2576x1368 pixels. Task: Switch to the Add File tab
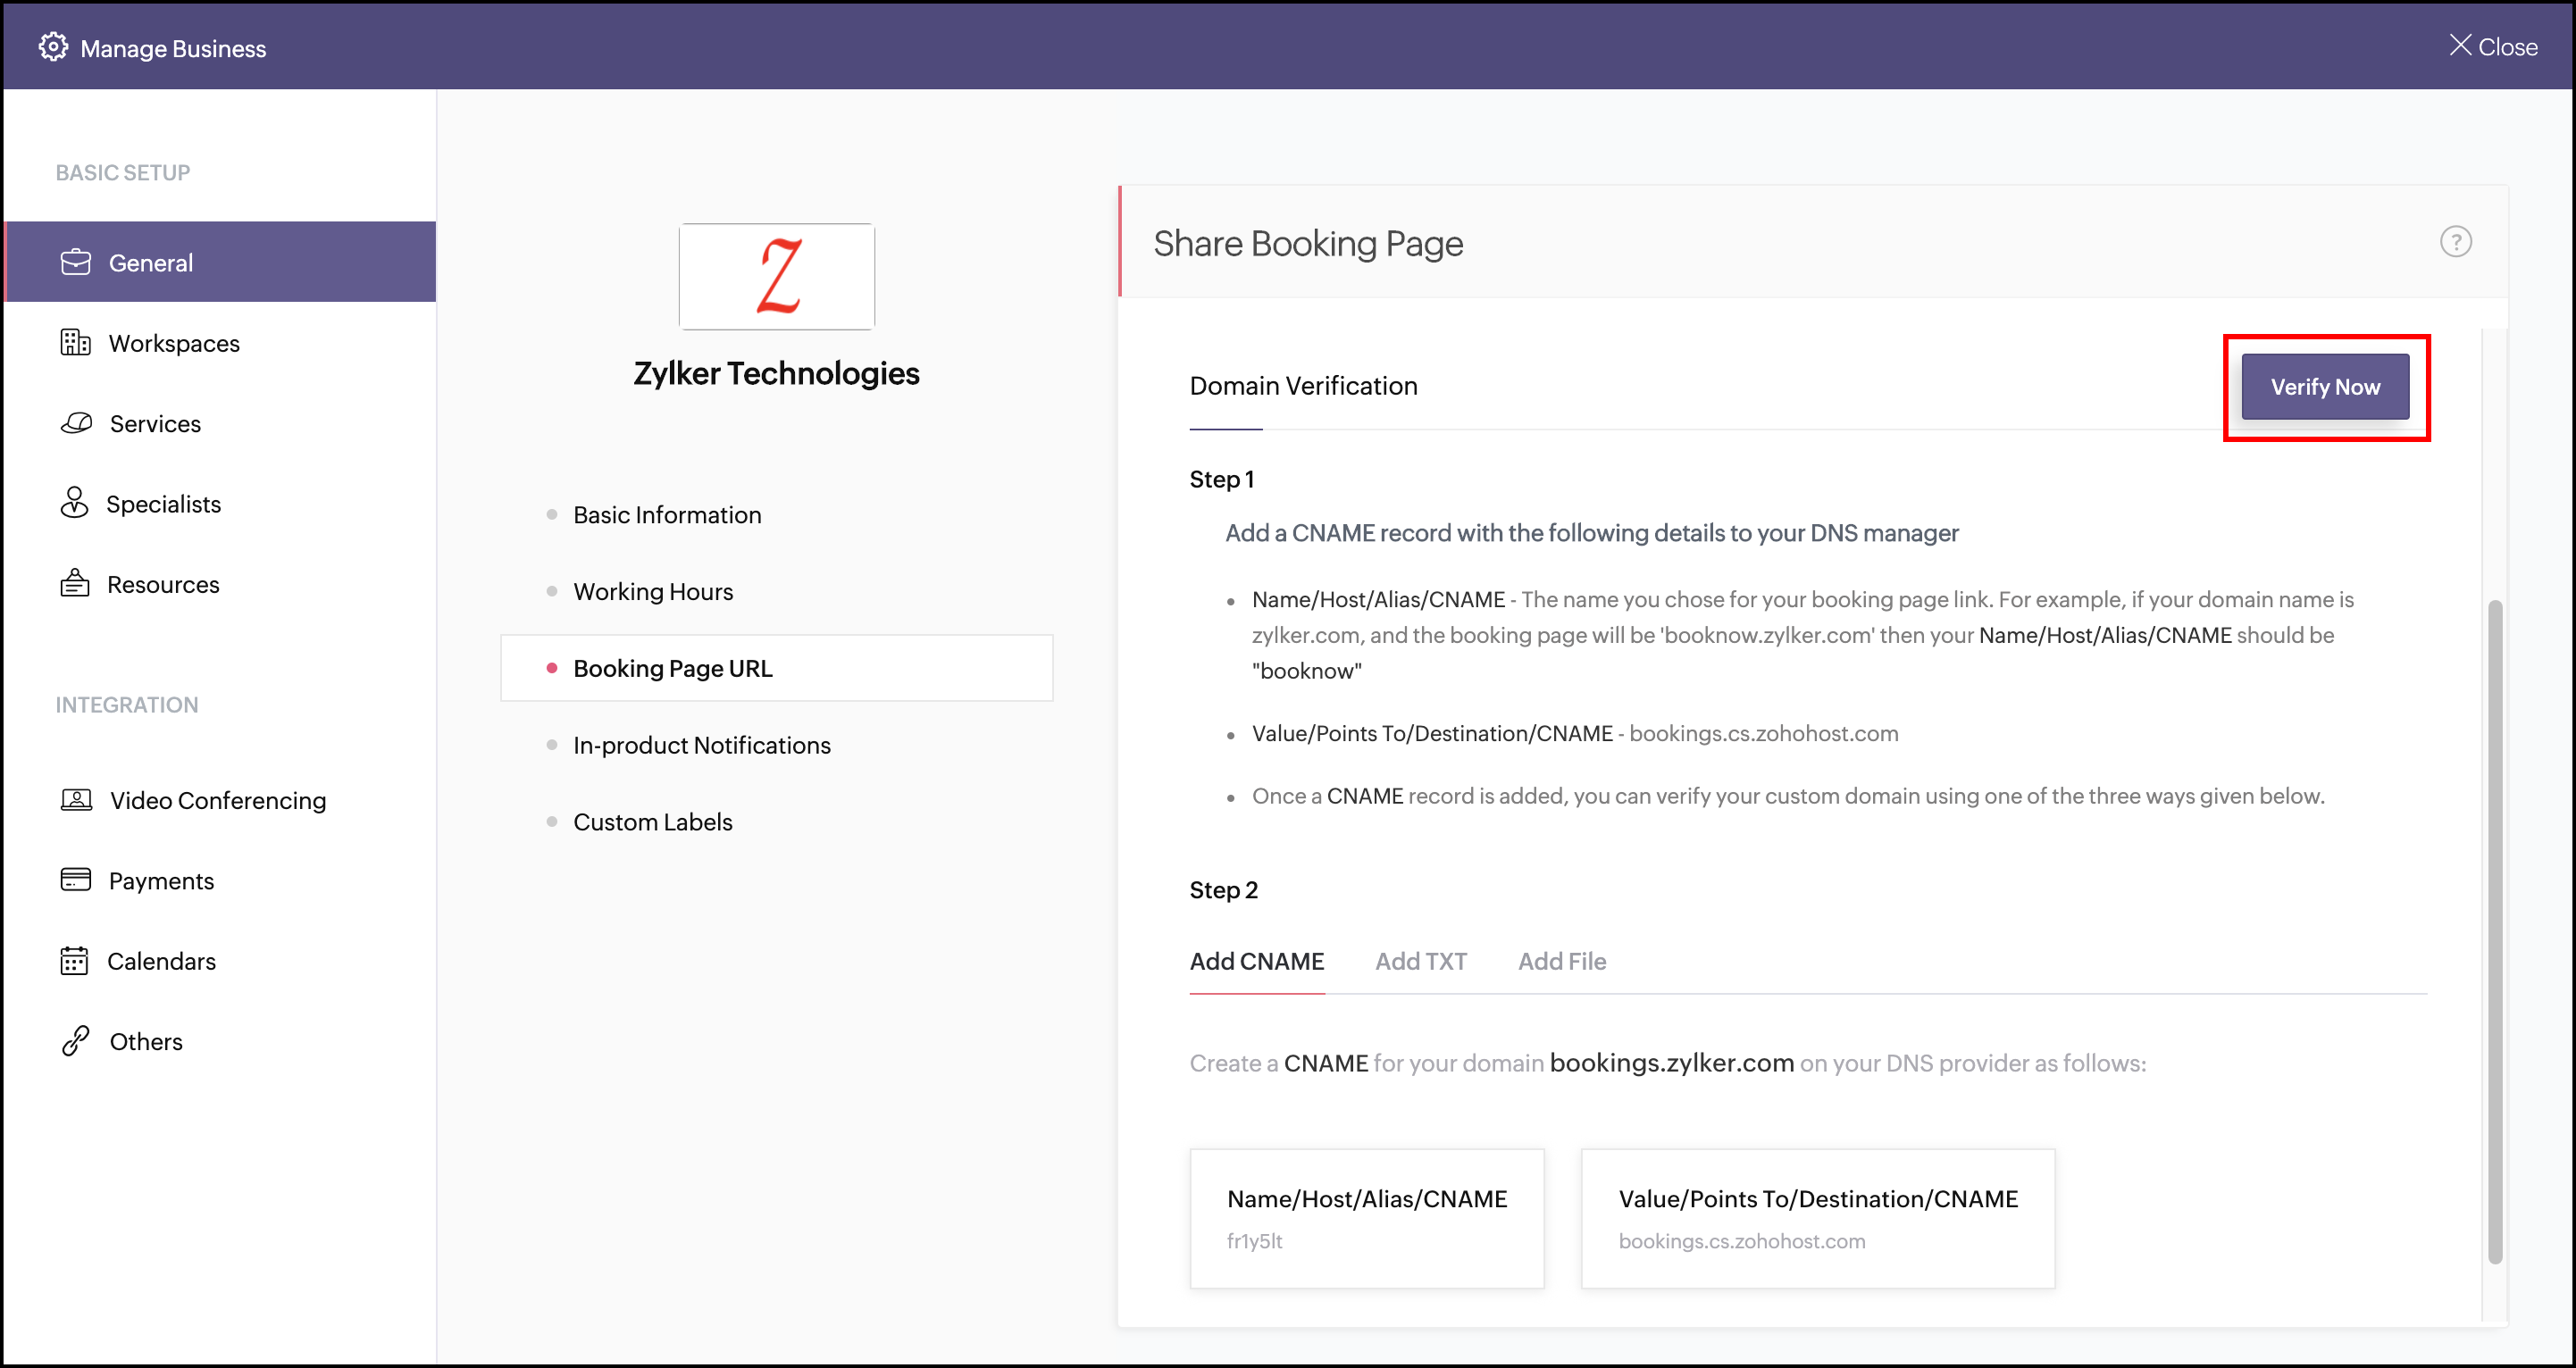tap(1561, 961)
